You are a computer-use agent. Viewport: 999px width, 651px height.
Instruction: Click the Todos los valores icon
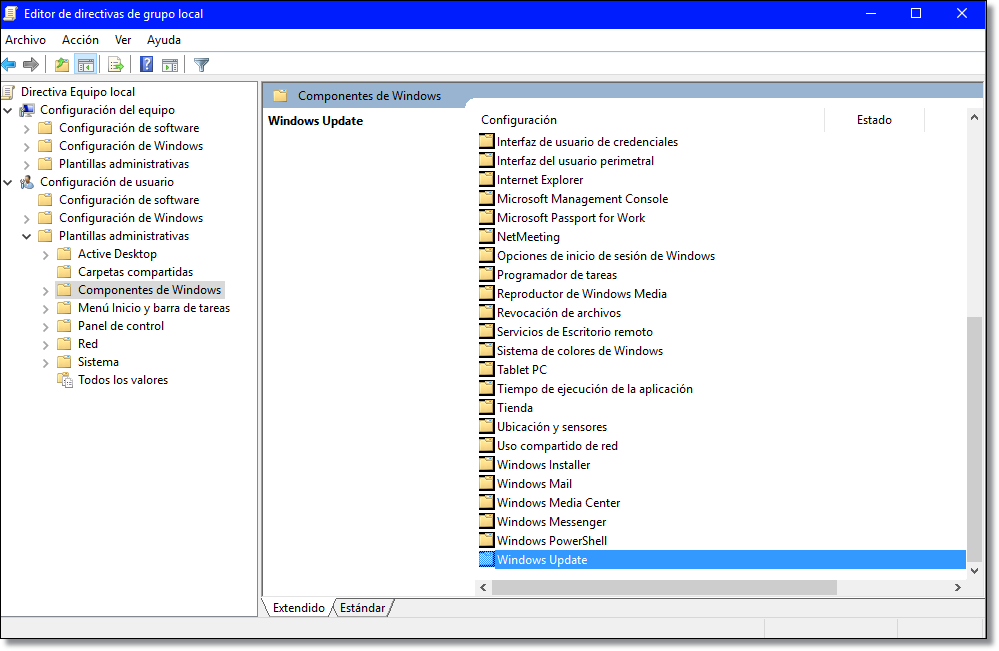65,380
